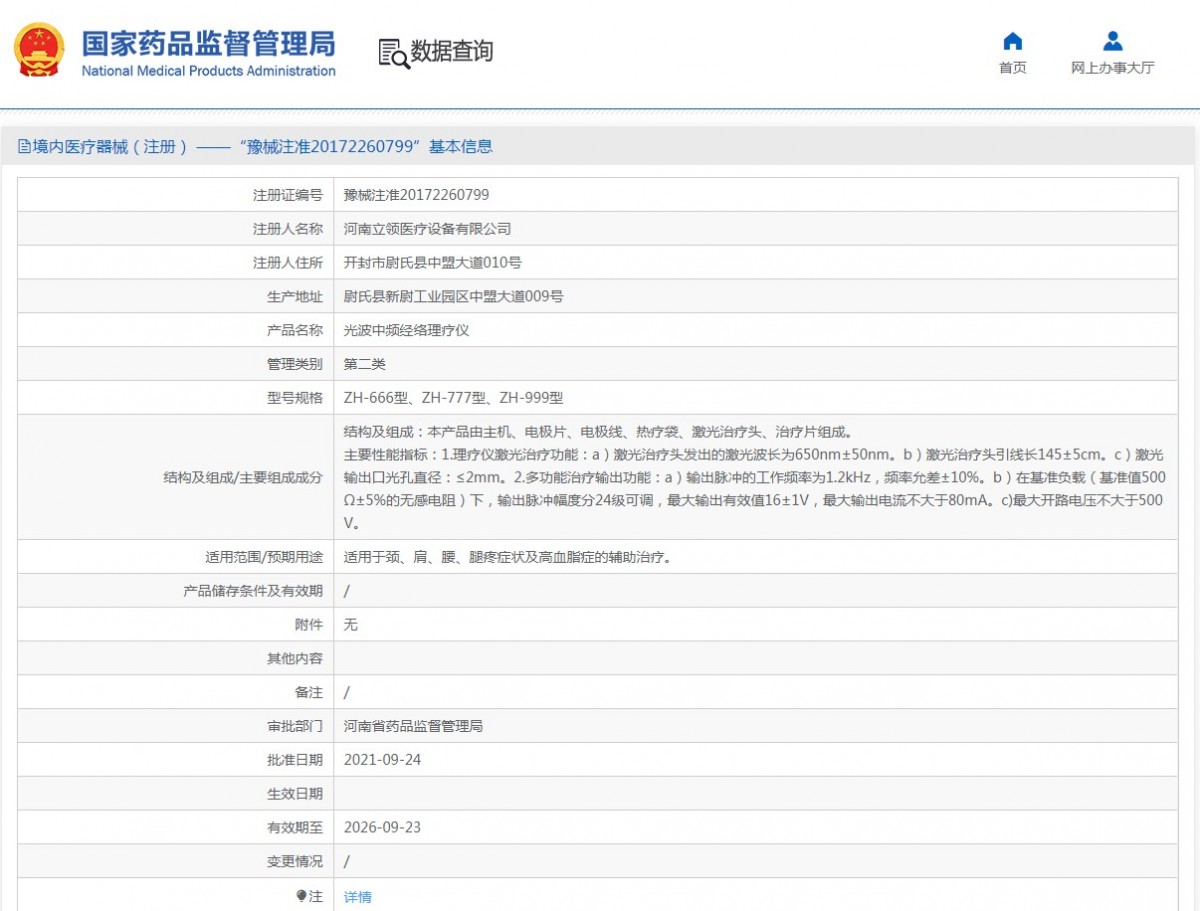Click the 变更情况 label
The image size is (1200, 911).
[x=295, y=862]
